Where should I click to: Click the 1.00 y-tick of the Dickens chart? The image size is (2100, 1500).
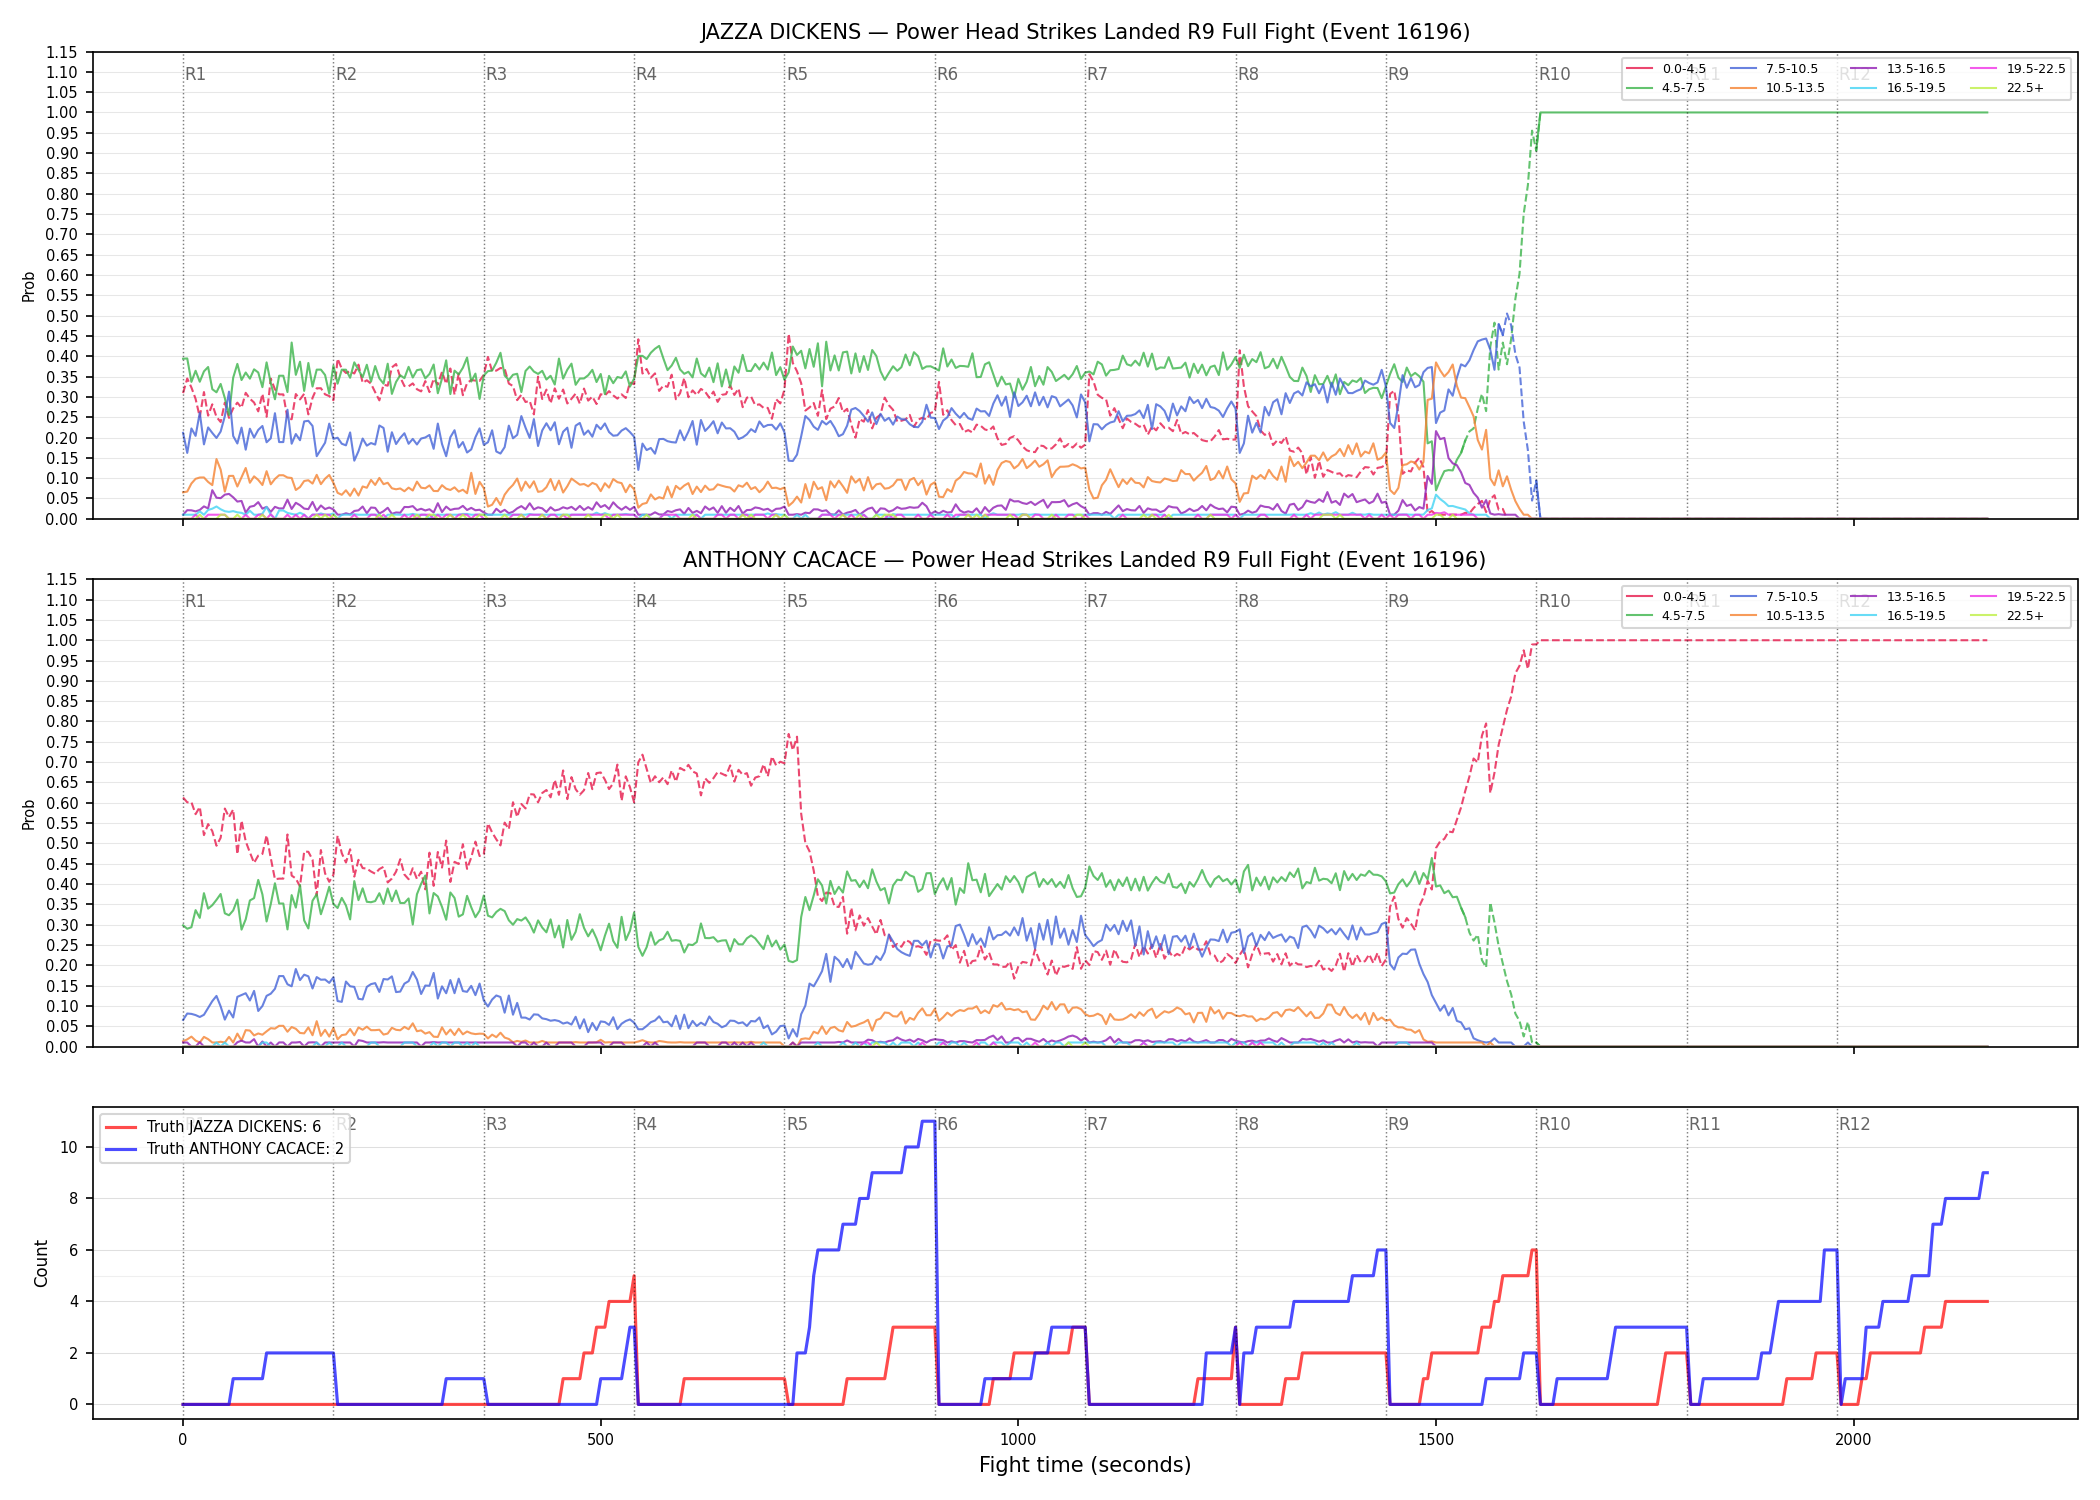click(x=62, y=113)
